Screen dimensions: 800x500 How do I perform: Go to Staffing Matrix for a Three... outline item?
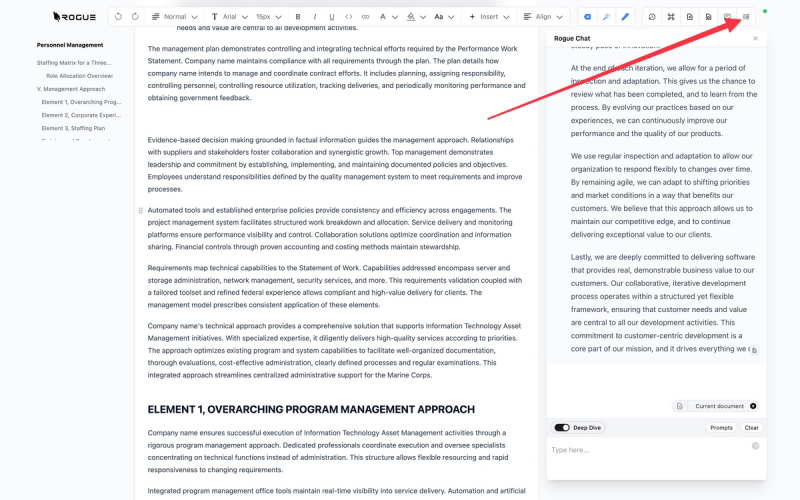tap(74, 63)
